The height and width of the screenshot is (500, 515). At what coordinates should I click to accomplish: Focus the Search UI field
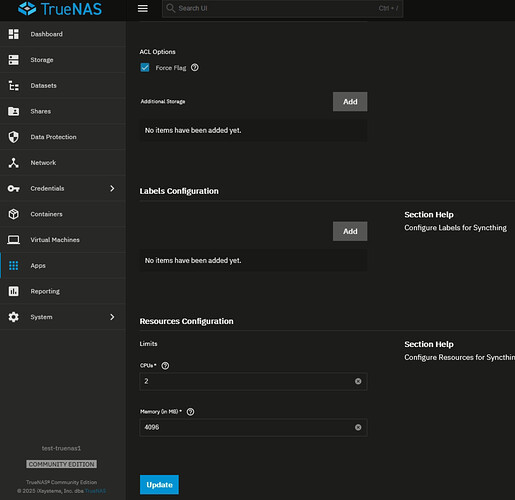click(282, 8)
